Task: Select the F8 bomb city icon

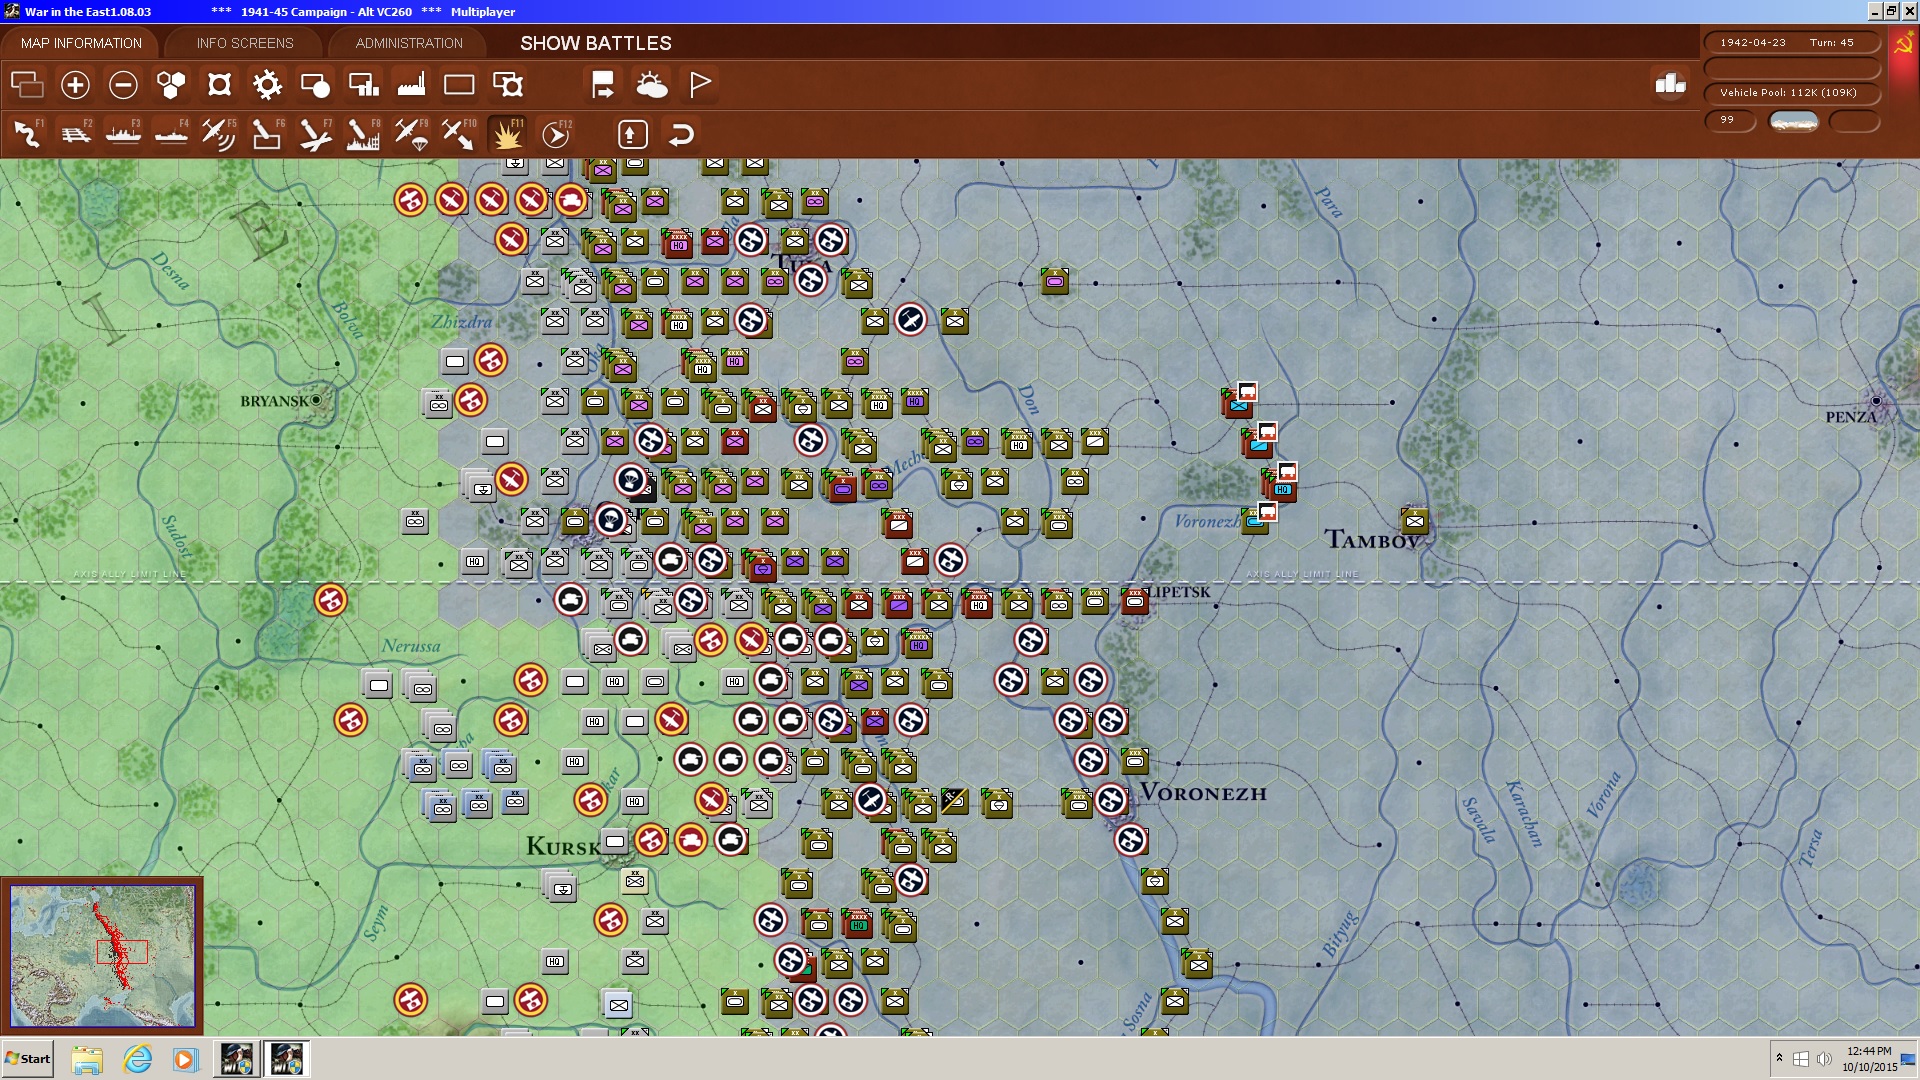Action: tap(363, 133)
